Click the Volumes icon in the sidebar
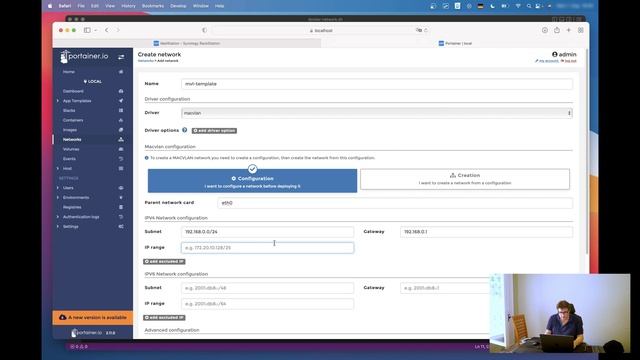The height and width of the screenshot is (360, 640). pos(121,149)
